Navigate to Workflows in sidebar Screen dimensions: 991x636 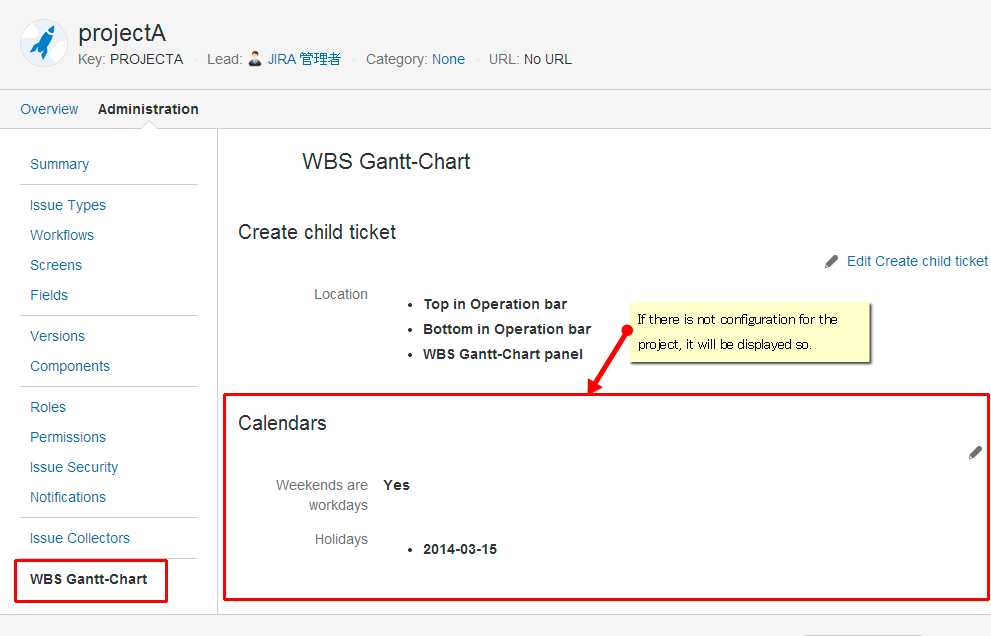click(x=62, y=235)
